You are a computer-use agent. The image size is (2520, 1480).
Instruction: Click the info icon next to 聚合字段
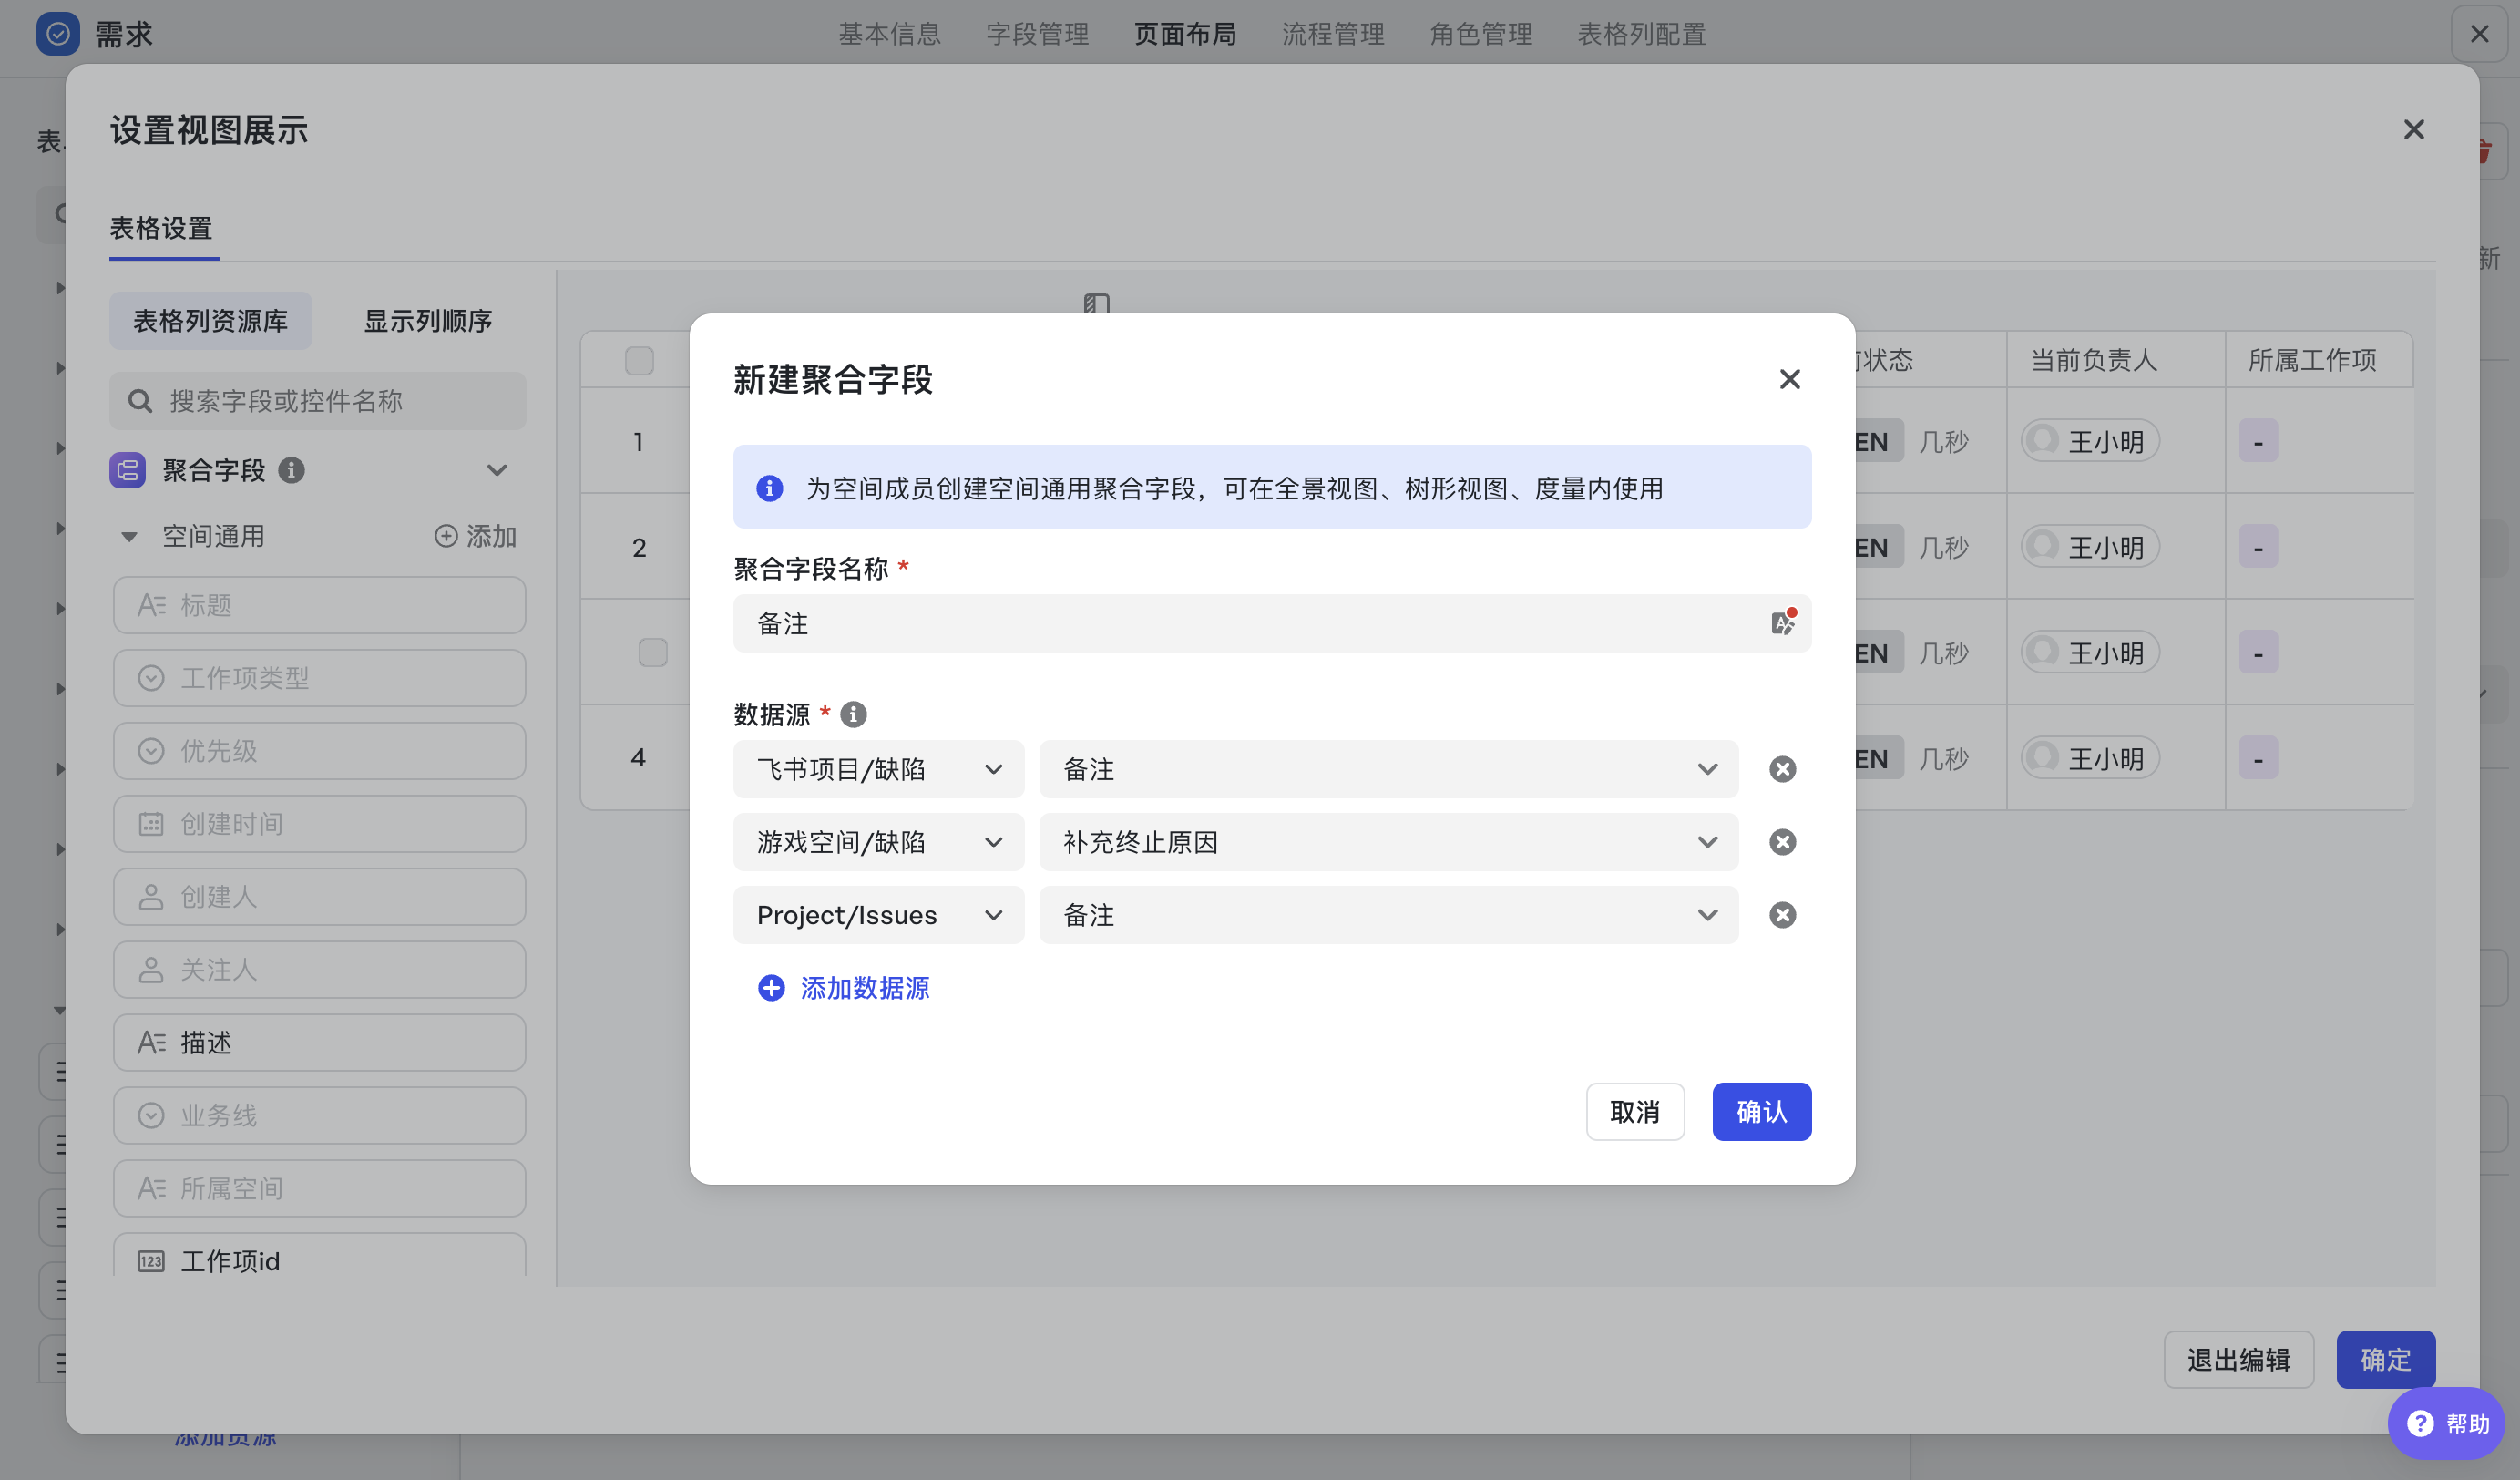pyautogui.click(x=291, y=470)
